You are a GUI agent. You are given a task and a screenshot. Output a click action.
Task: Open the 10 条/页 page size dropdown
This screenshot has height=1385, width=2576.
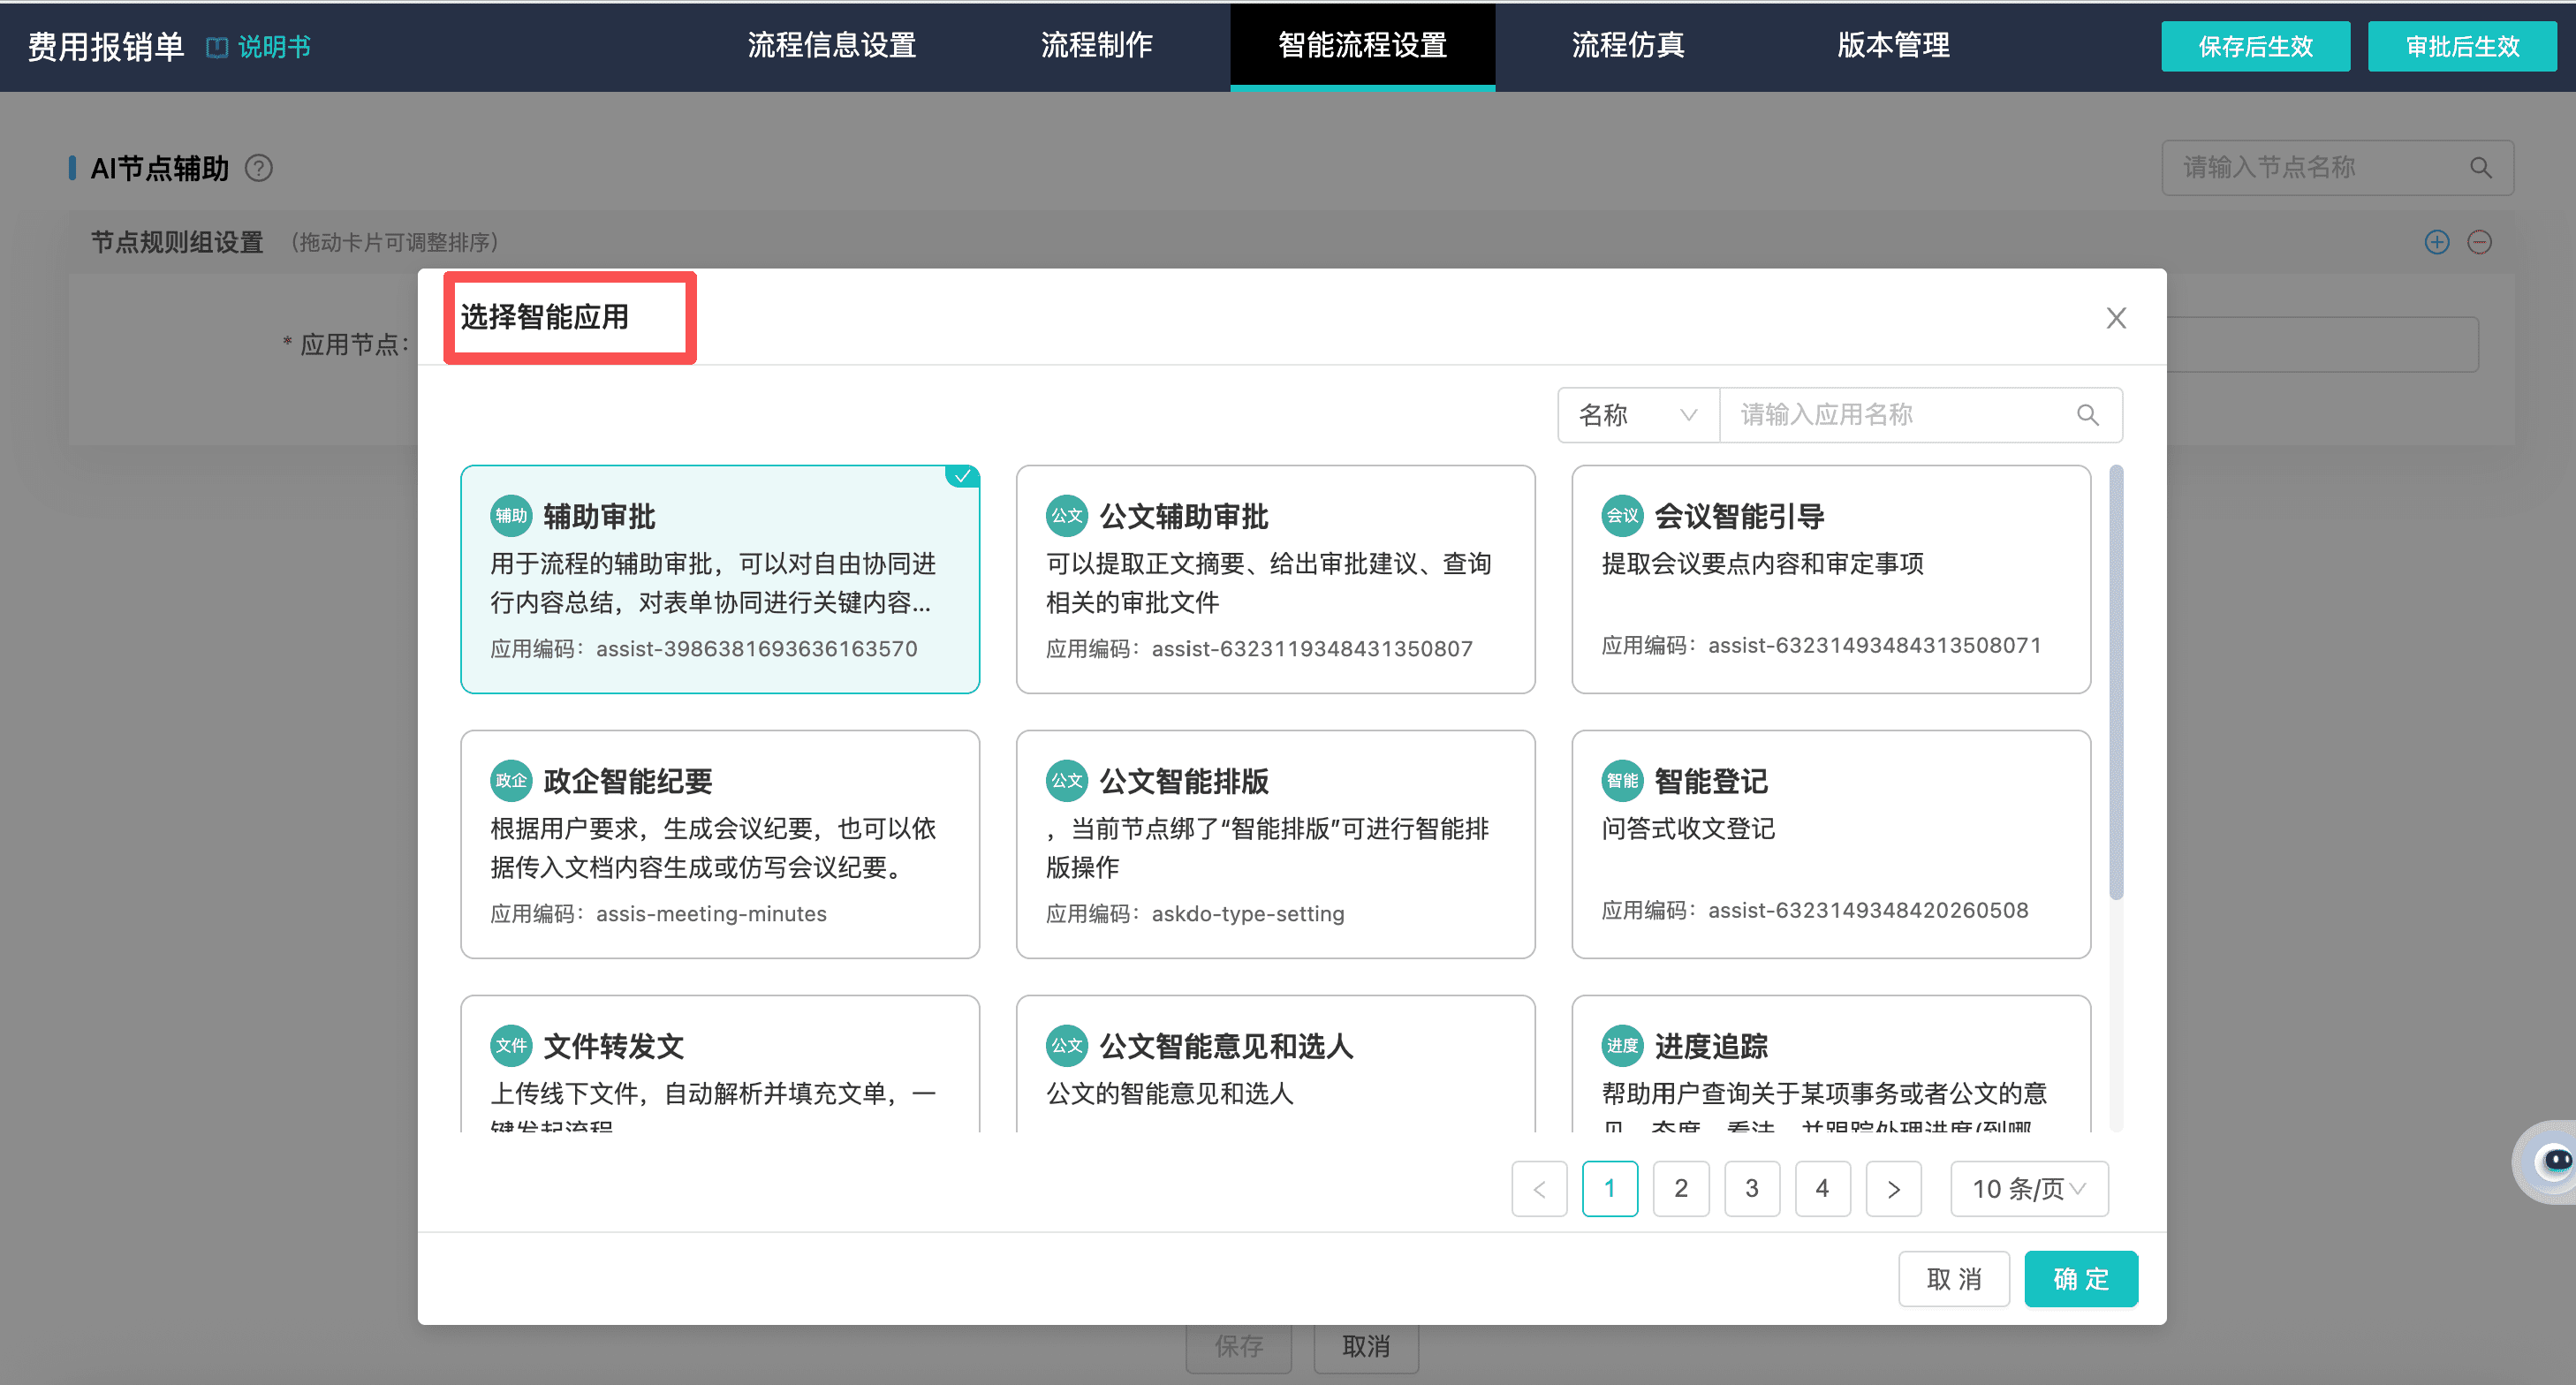coord(2029,1189)
